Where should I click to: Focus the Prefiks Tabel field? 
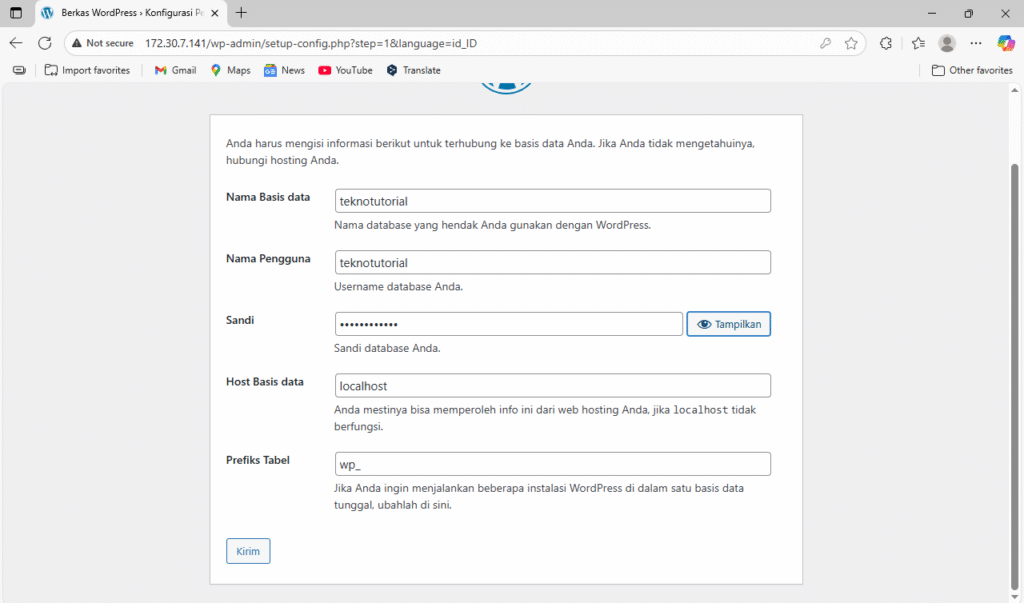[x=552, y=464]
